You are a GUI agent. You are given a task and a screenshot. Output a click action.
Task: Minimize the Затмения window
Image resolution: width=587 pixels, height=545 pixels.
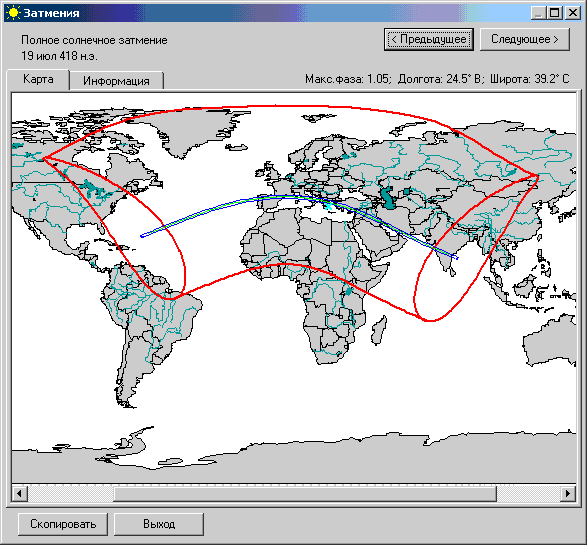(538, 13)
